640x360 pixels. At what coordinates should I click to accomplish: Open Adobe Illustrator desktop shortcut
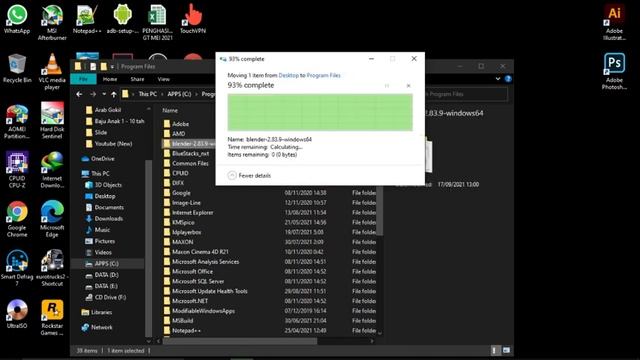(614, 22)
